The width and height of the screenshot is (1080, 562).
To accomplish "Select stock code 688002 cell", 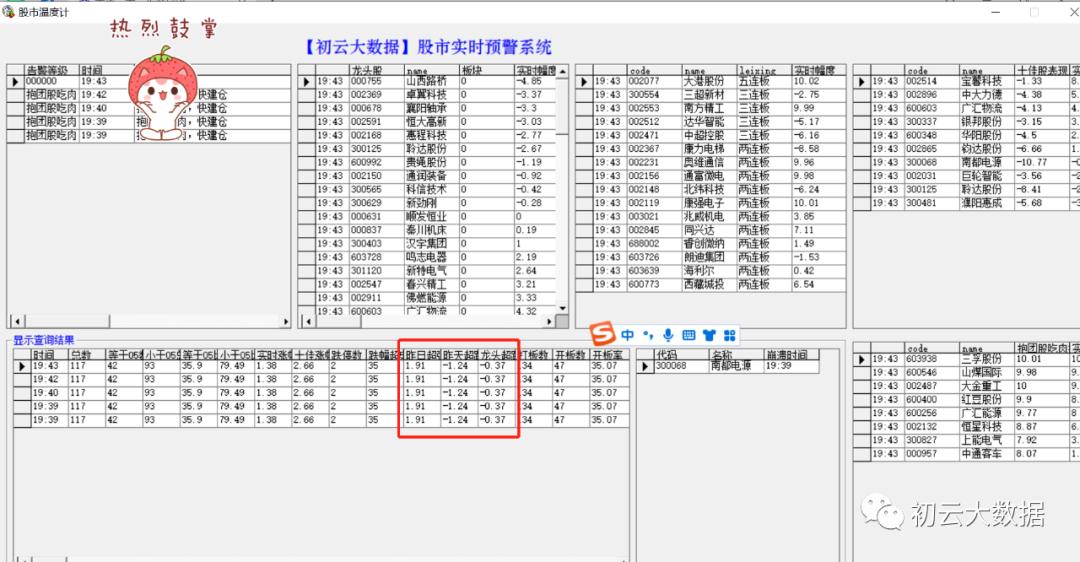I will point(654,244).
